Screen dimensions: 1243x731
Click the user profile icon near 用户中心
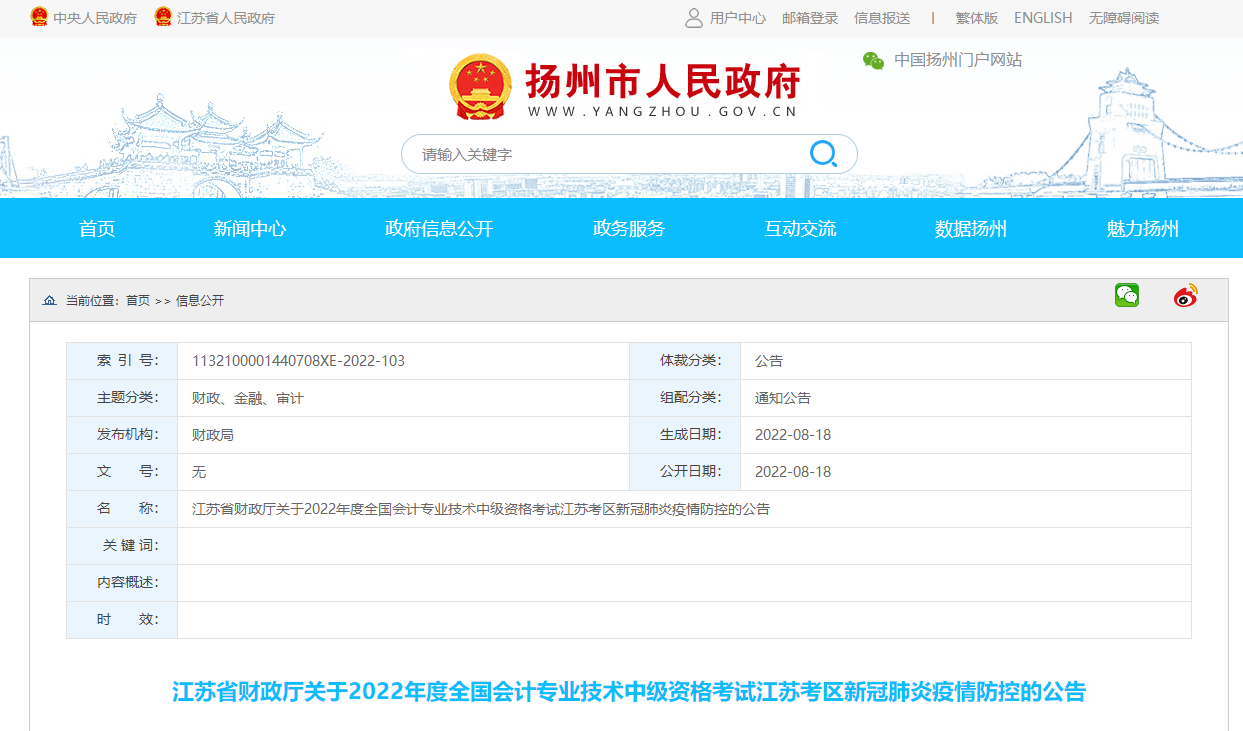(693, 17)
